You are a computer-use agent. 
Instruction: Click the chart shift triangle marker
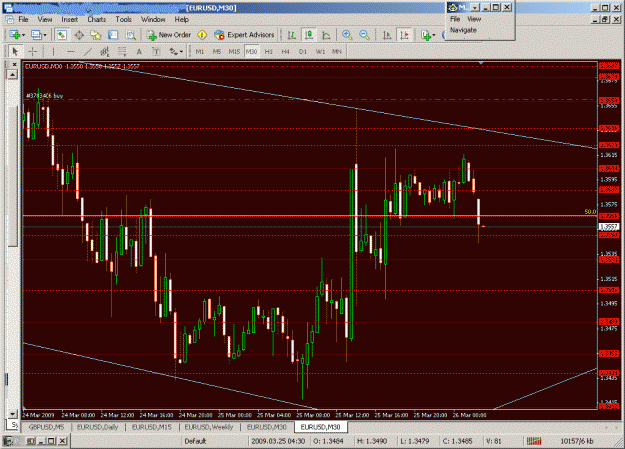(481, 63)
